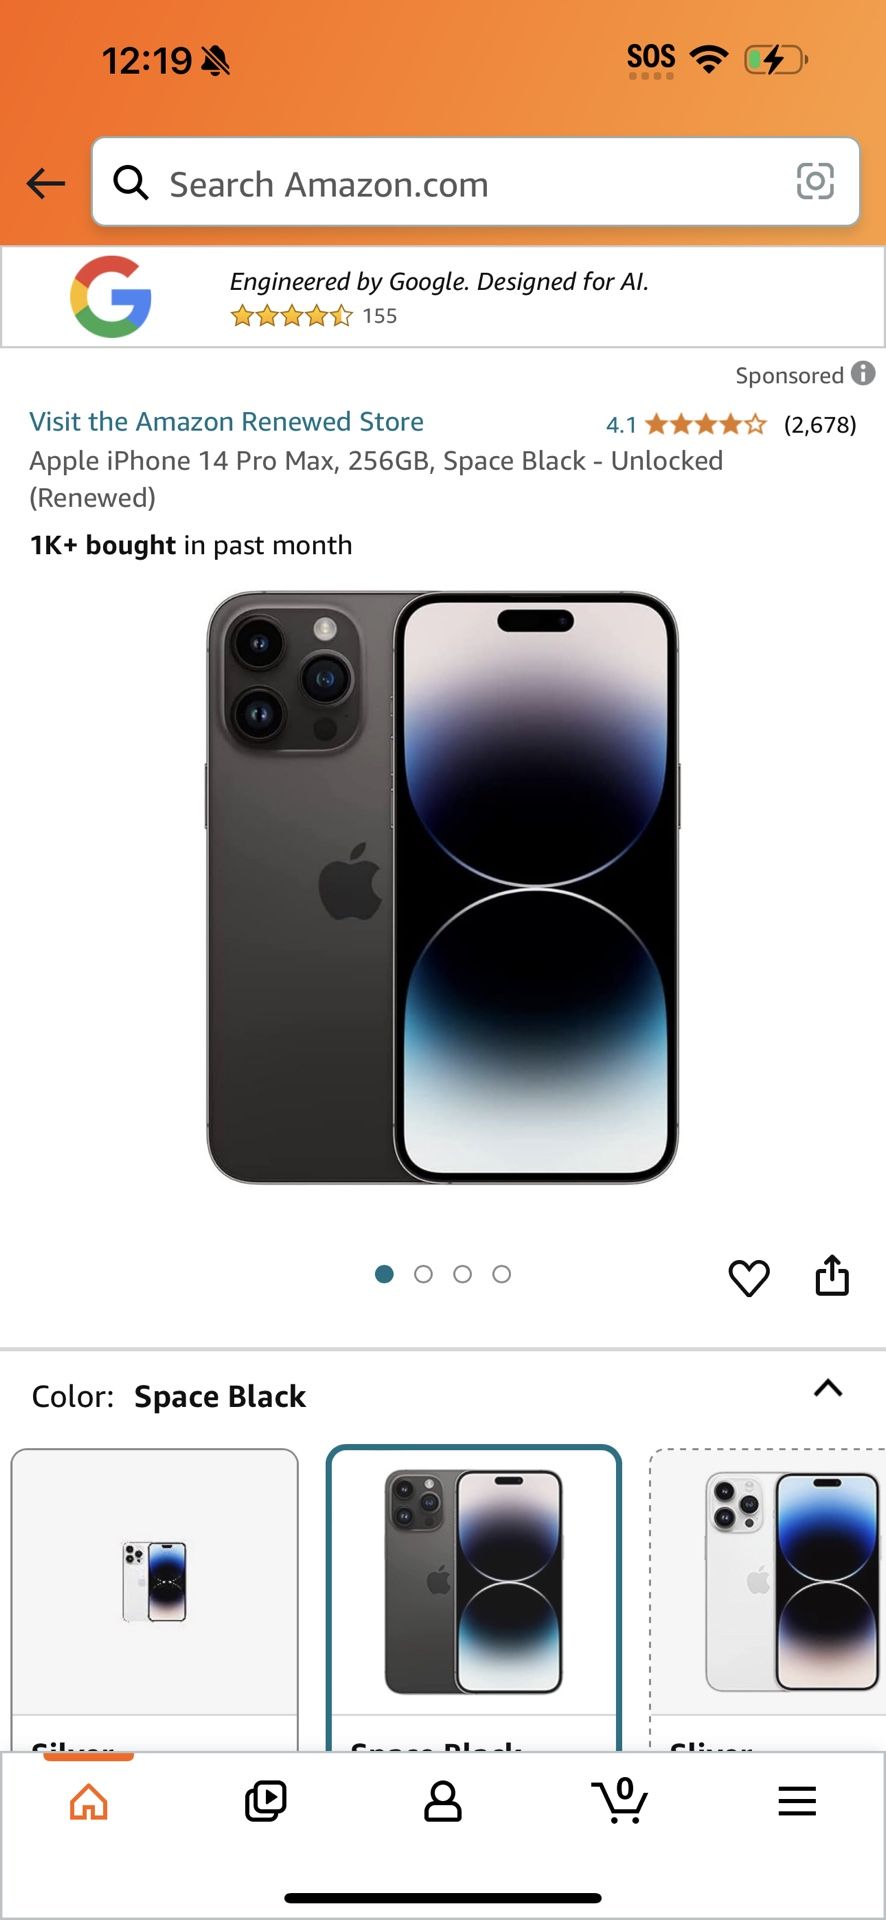Collapse the Color section chevron
Image resolution: width=886 pixels, height=1920 pixels.
click(x=828, y=1388)
